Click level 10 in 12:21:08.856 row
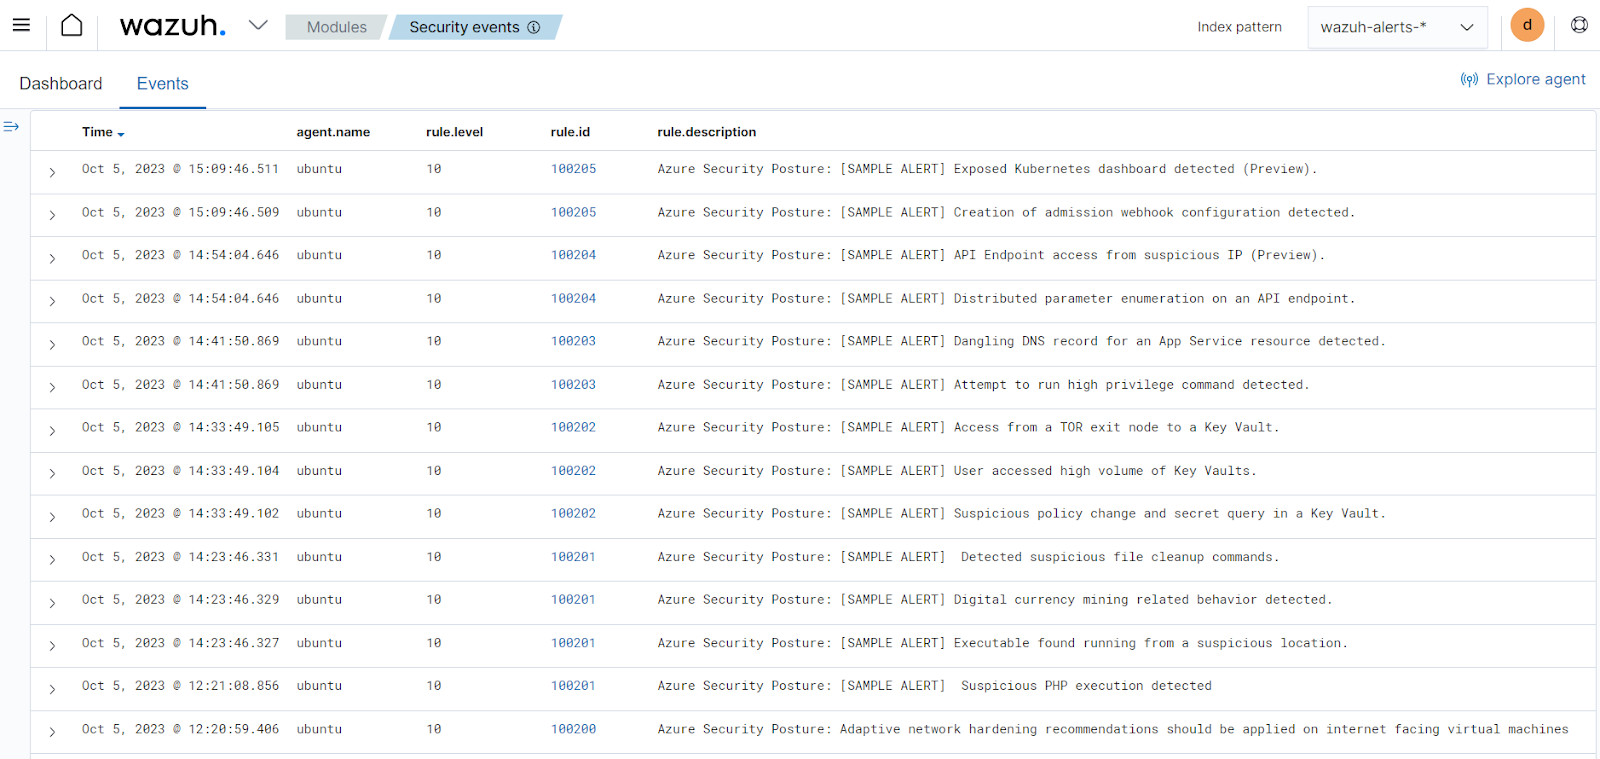1600x759 pixels. tap(433, 685)
